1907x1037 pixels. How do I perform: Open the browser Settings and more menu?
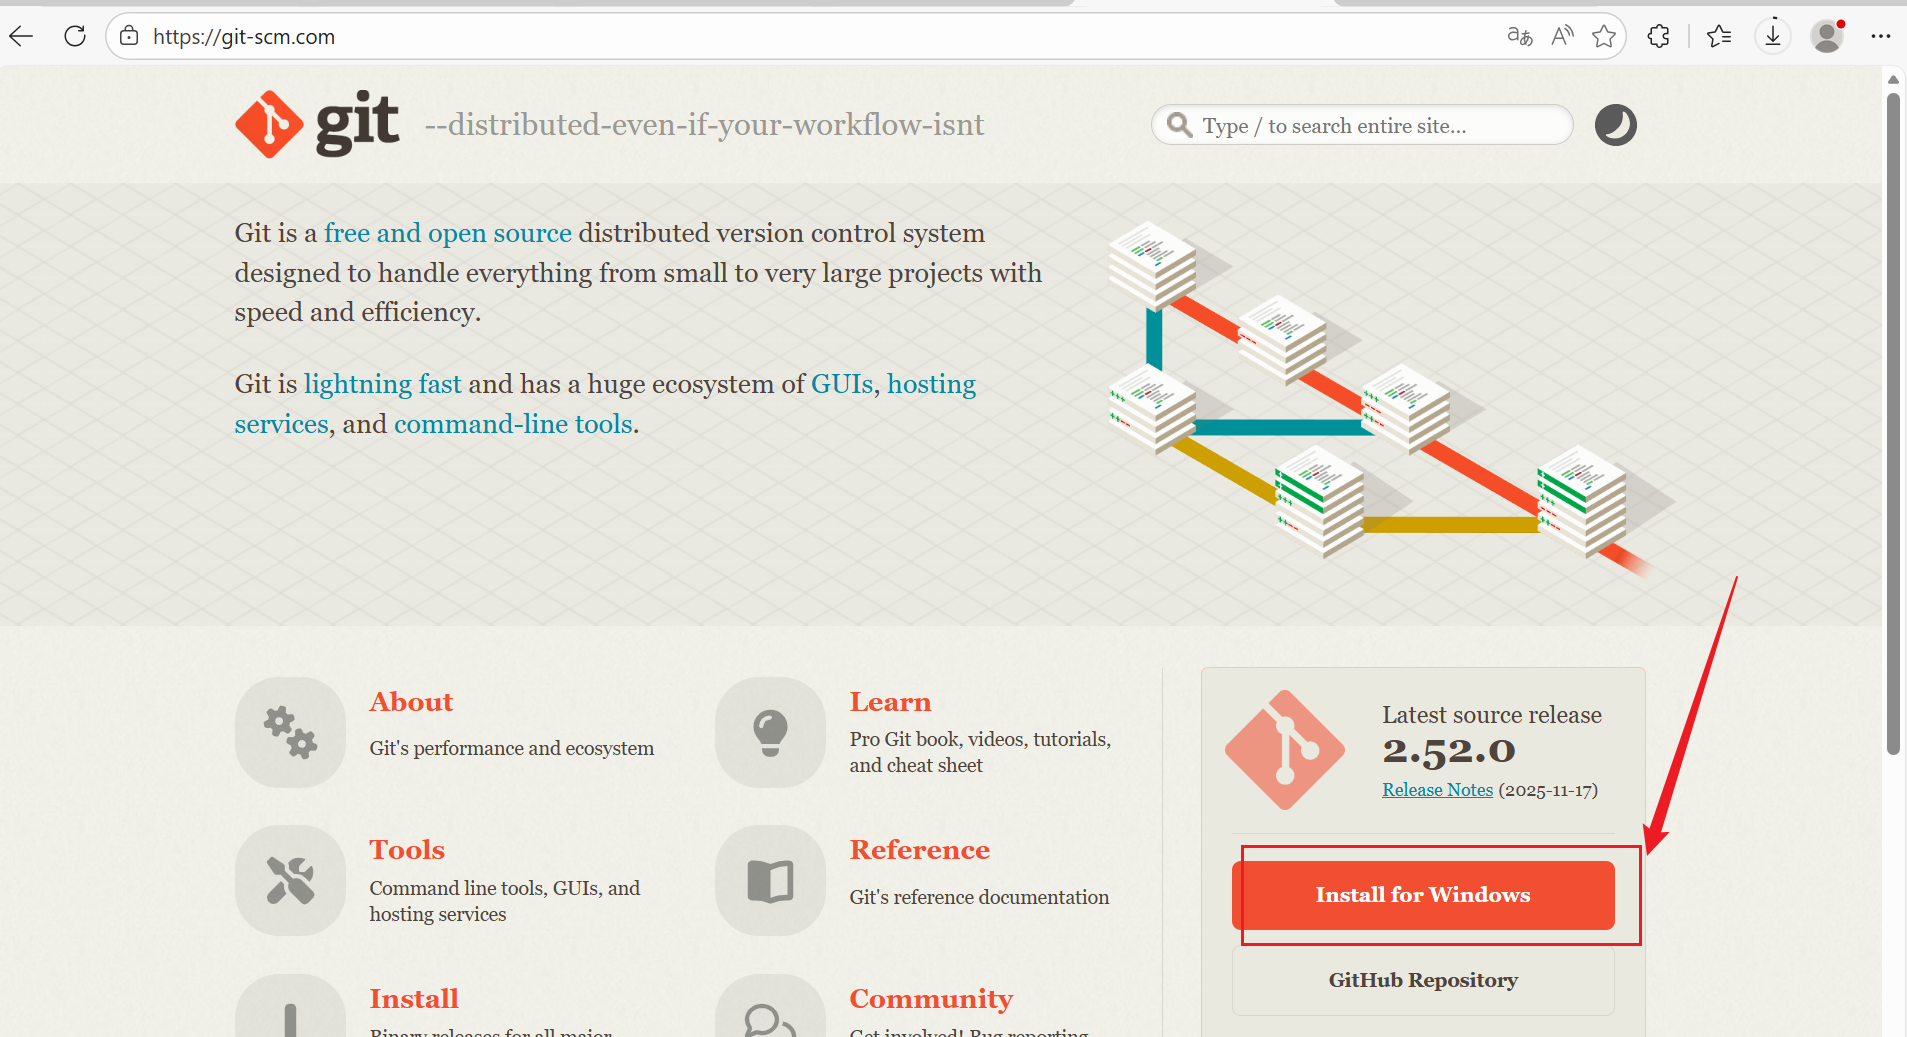pyautogui.click(x=1880, y=37)
